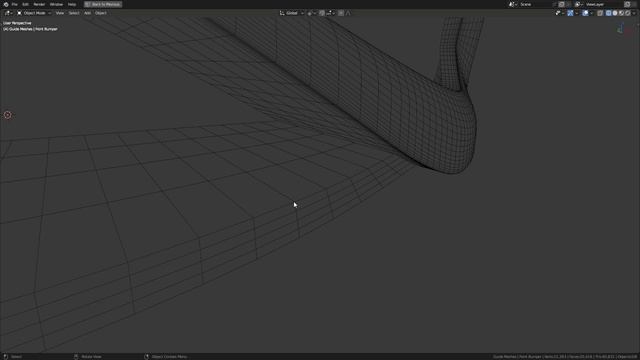Viewport: 640px width, 360px height.
Task: Open the editor type selector
Action: point(8,13)
